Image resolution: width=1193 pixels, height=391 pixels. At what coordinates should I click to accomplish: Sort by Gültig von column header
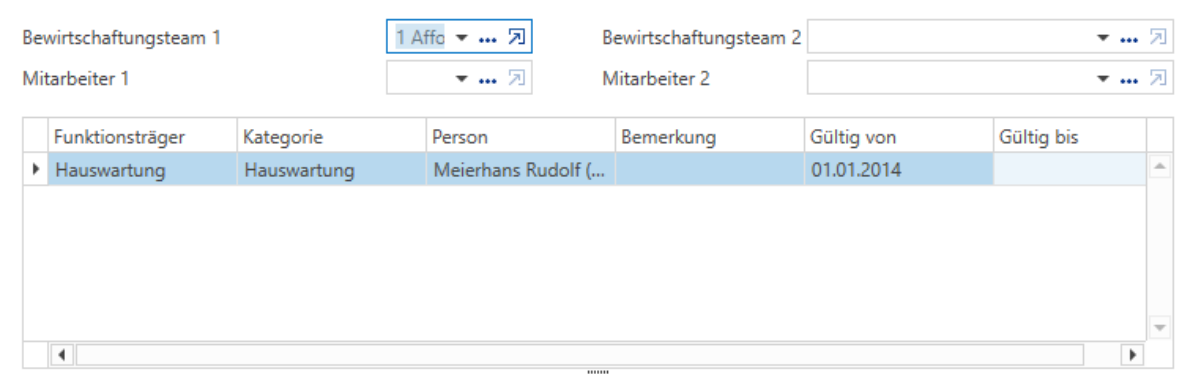(x=899, y=136)
